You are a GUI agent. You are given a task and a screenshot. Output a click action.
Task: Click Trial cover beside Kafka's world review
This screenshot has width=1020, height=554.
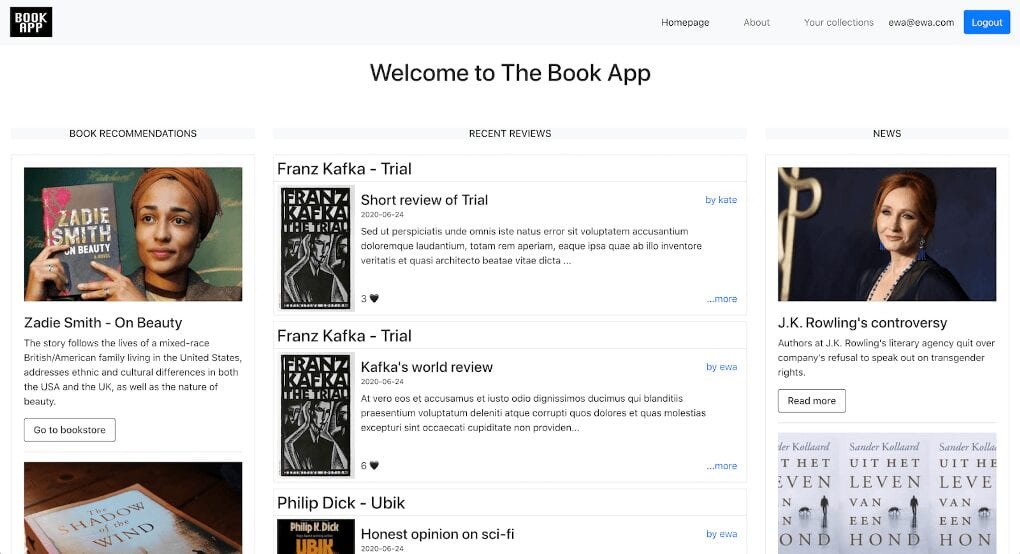(x=317, y=415)
